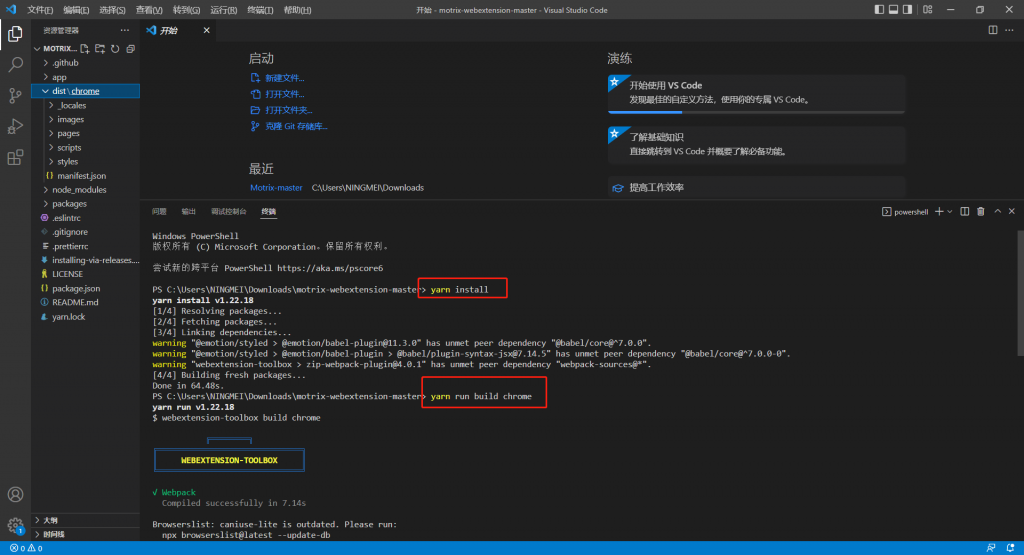1024x555 pixels.
Task: Open yarn.lock in the explorer
Action: (x=86, y=317)
